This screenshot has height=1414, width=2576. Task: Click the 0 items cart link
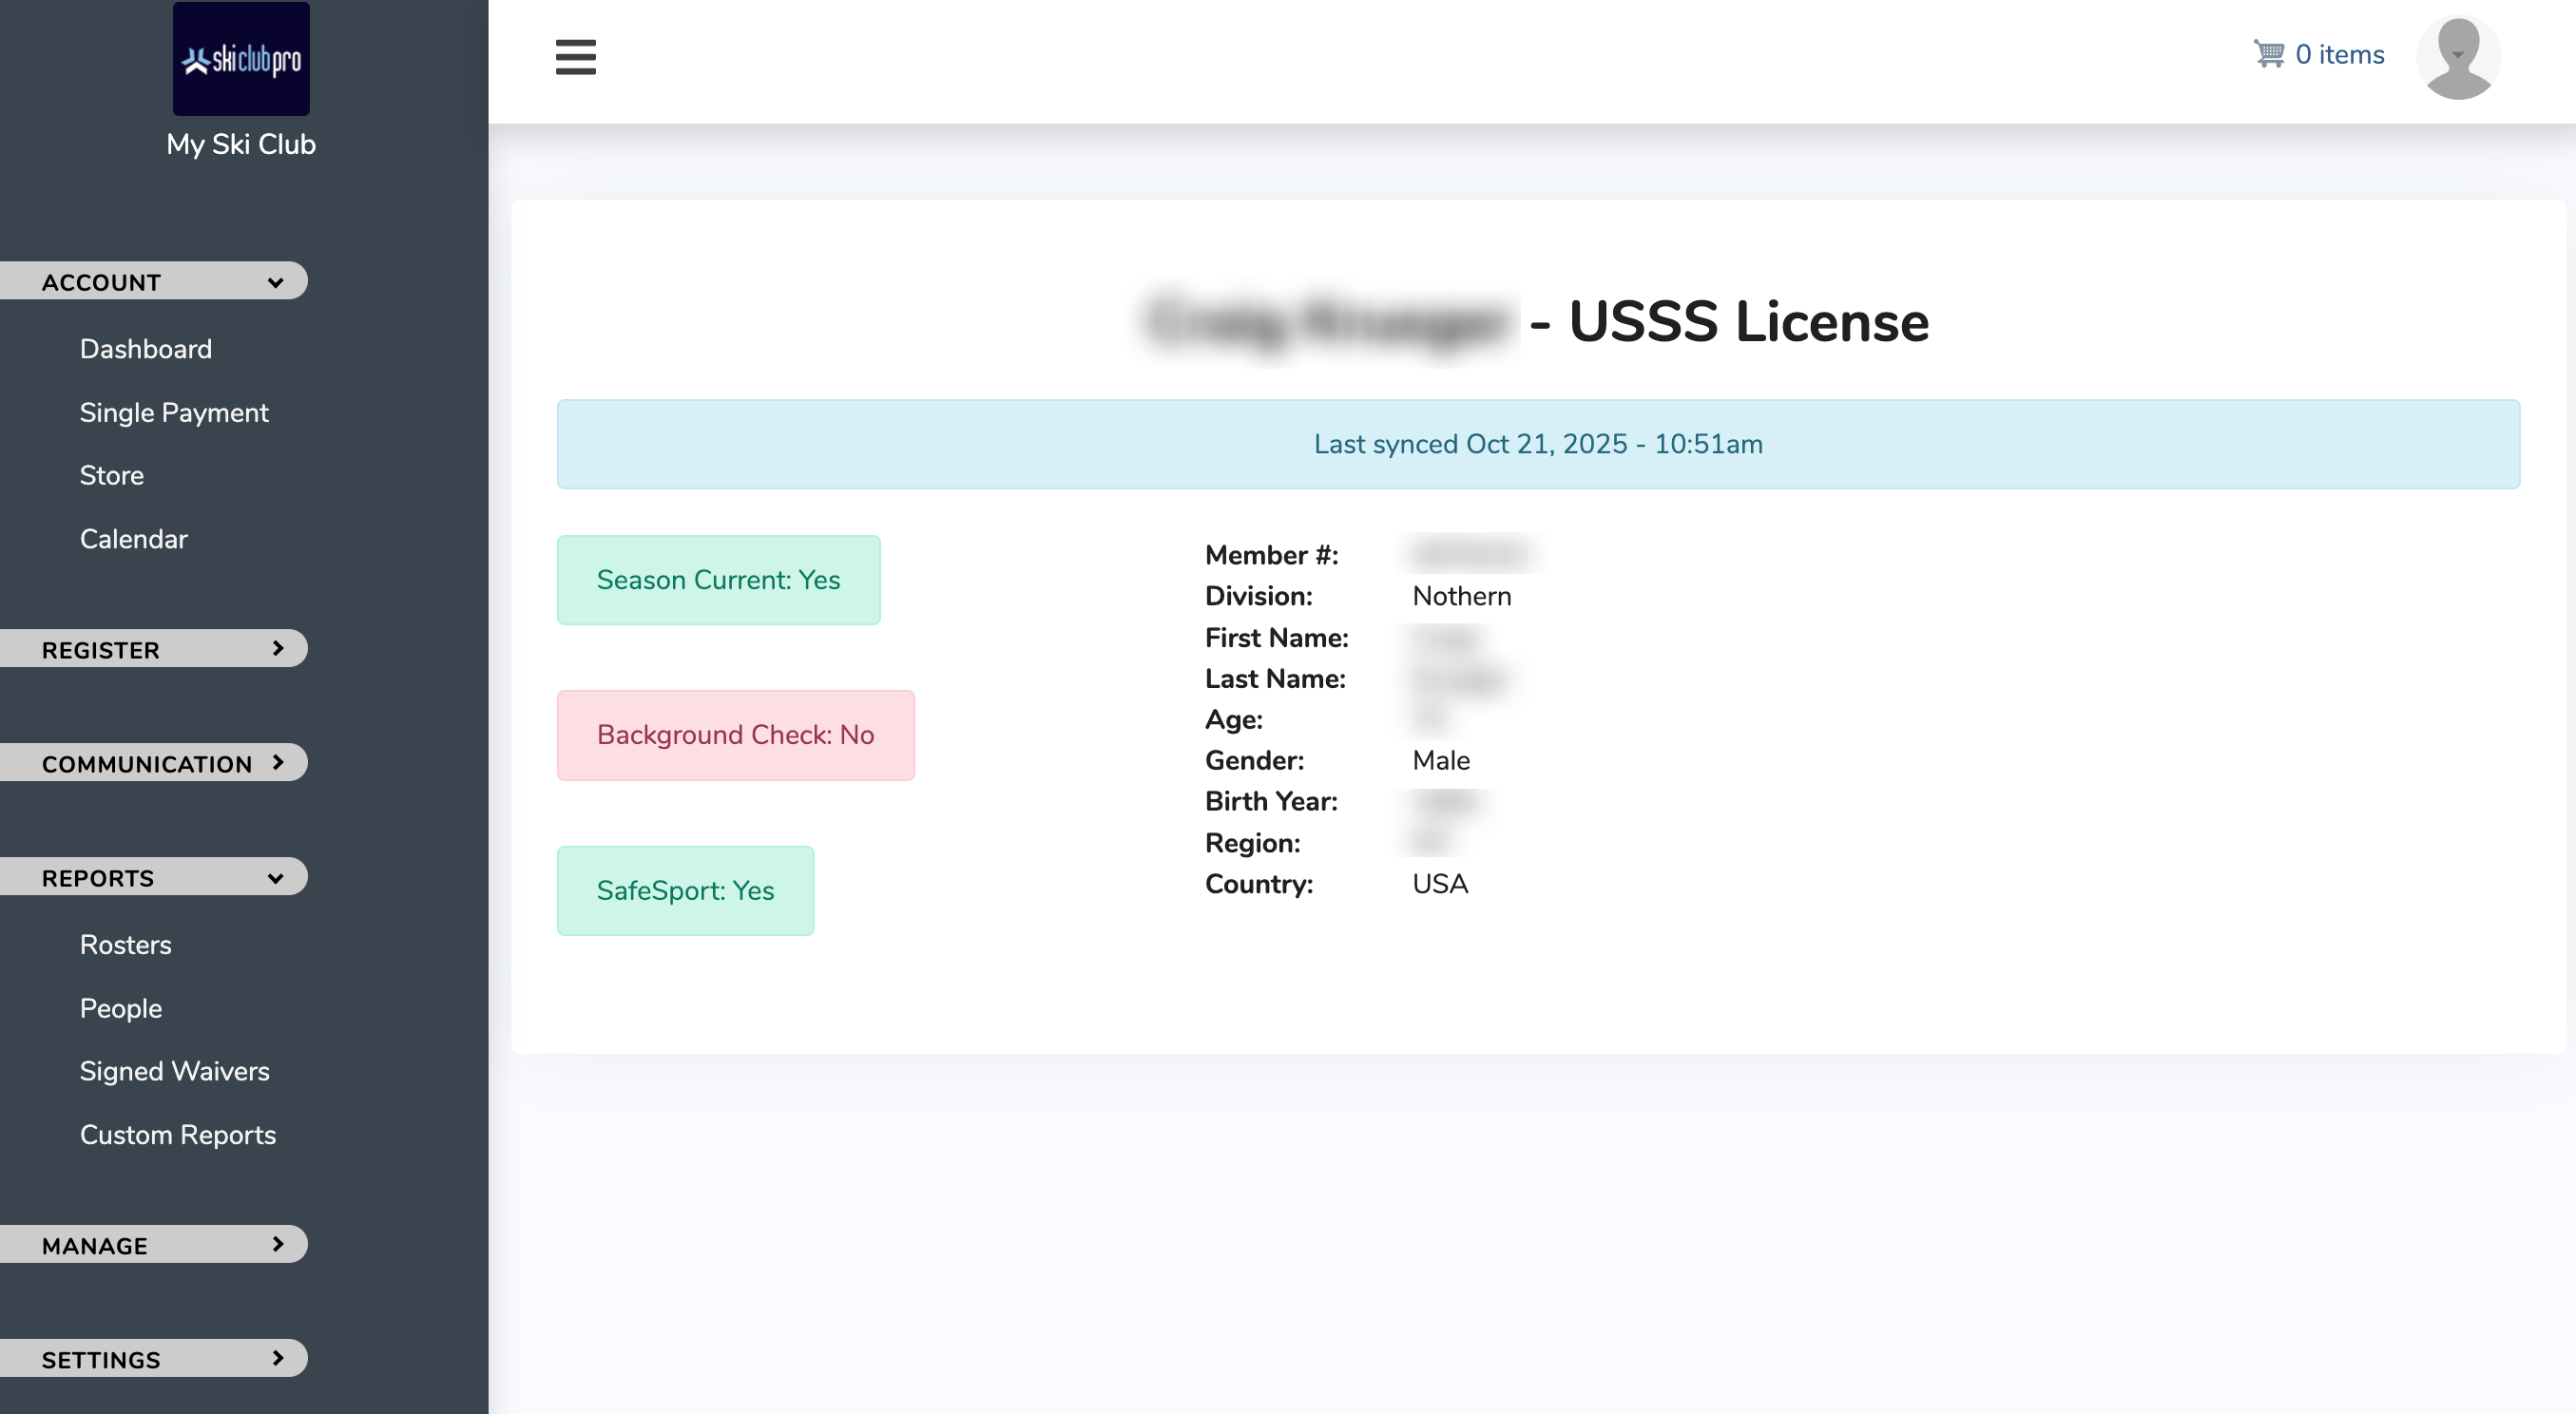2339,54
